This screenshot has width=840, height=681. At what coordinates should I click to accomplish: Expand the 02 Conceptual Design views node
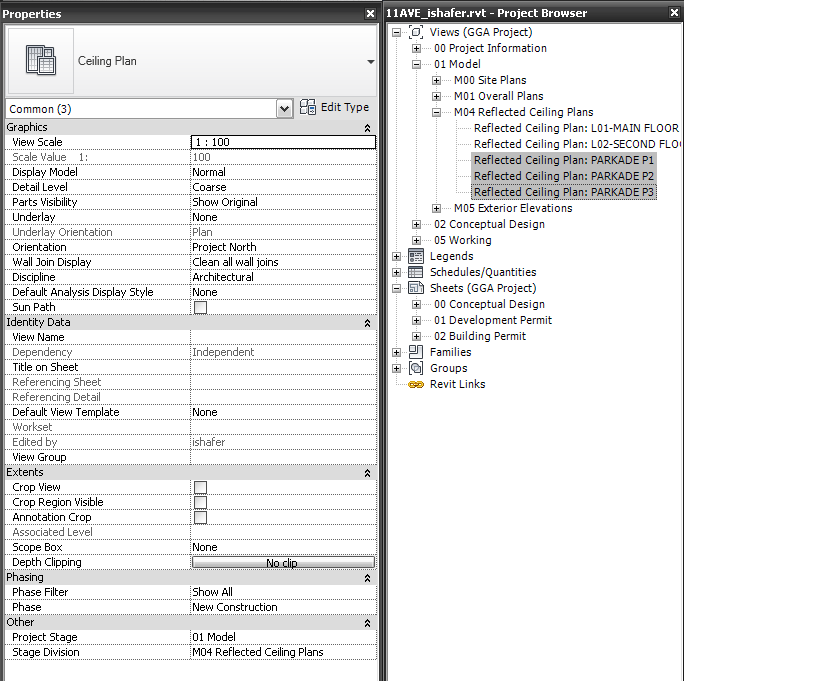pyautogui.click(x=416, y=224)
